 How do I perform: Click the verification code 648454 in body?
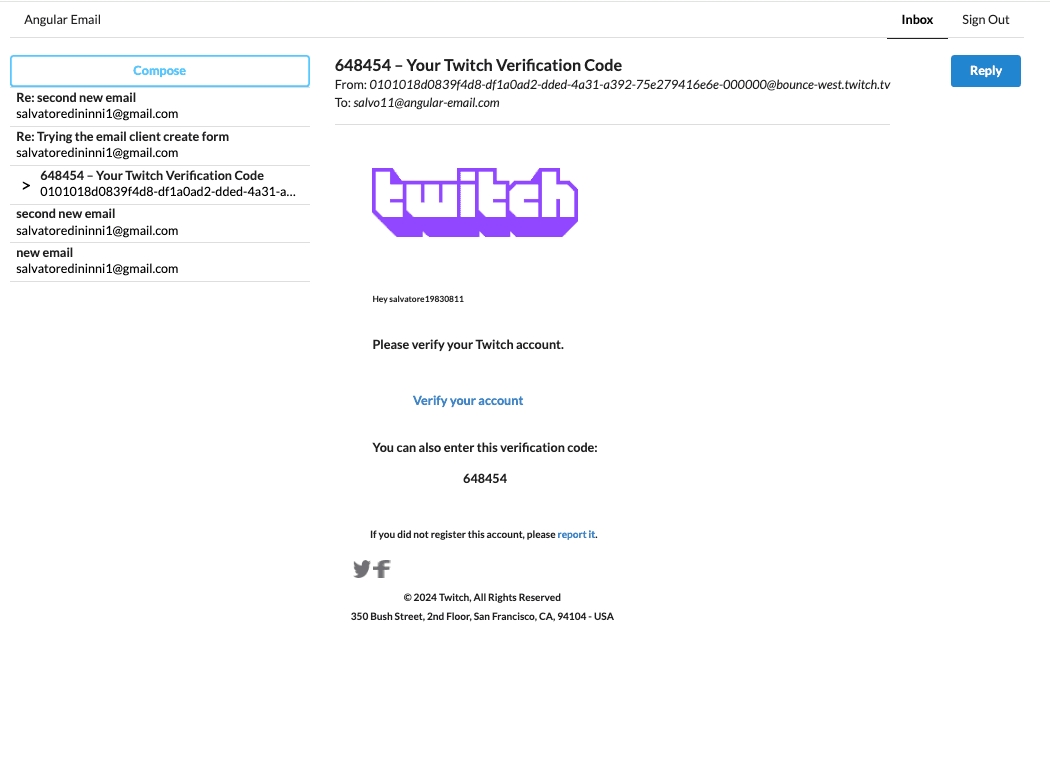[485, 479]
